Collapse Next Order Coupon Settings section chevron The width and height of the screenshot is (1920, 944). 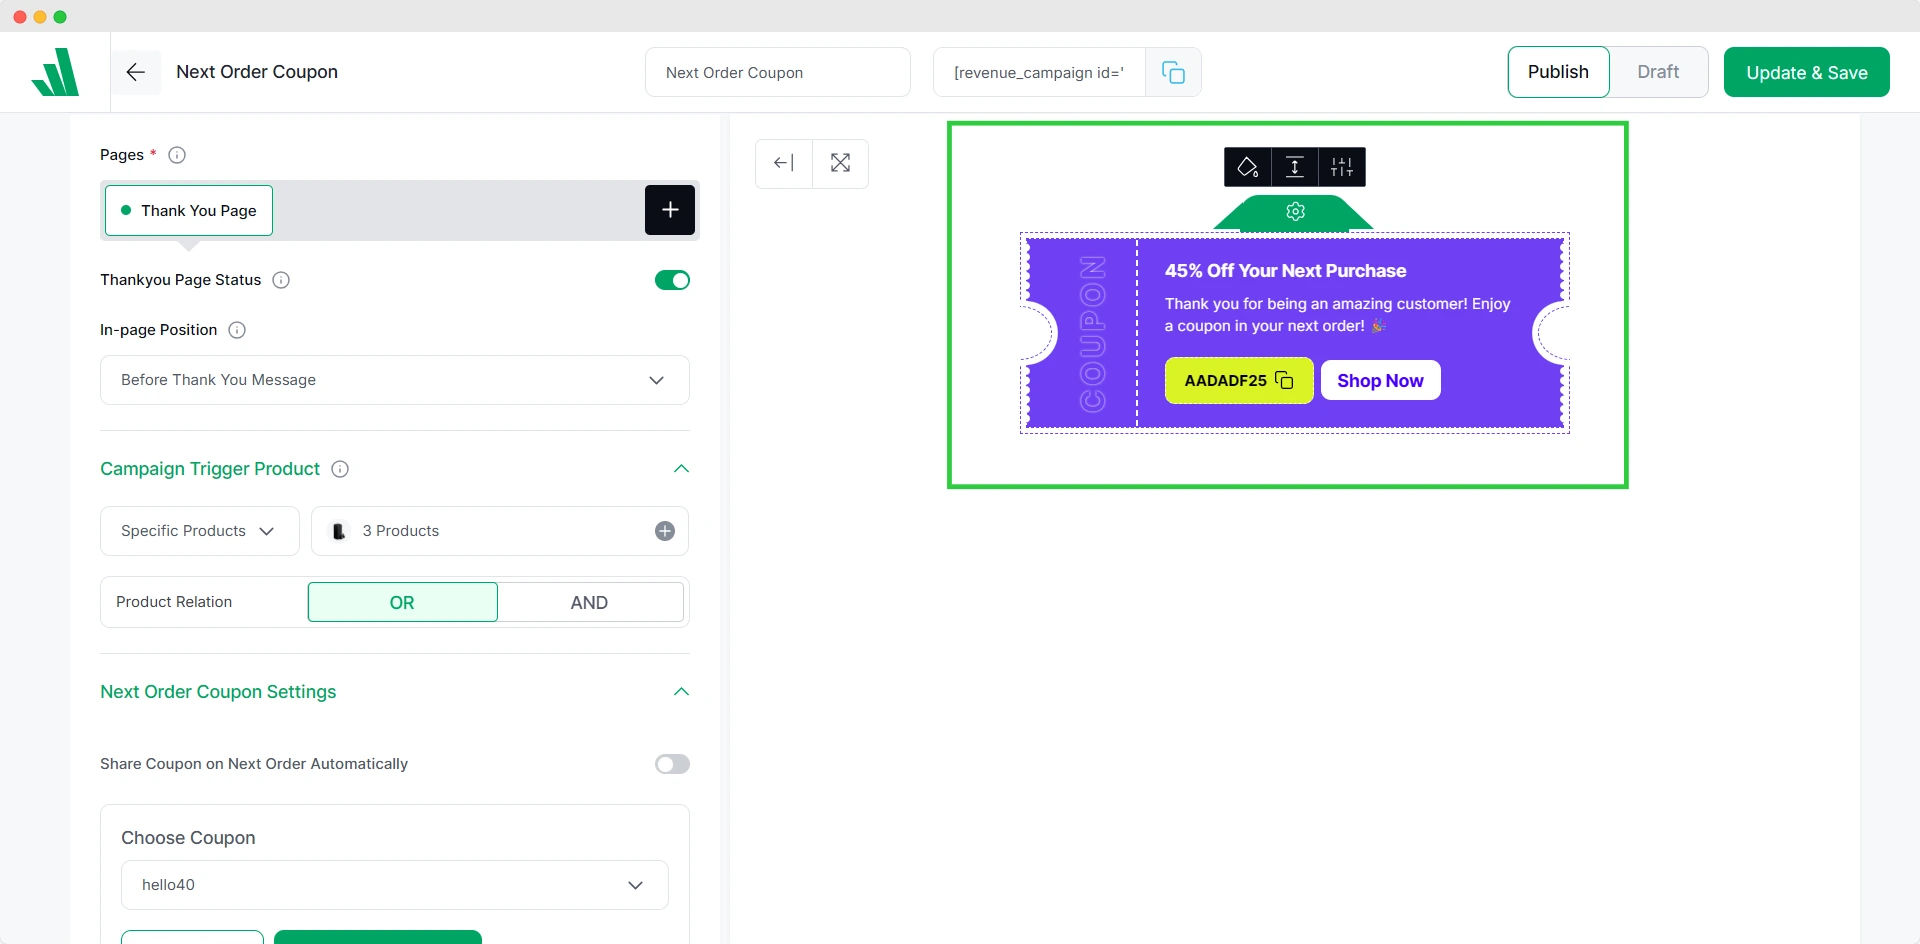tap(682, 692)
